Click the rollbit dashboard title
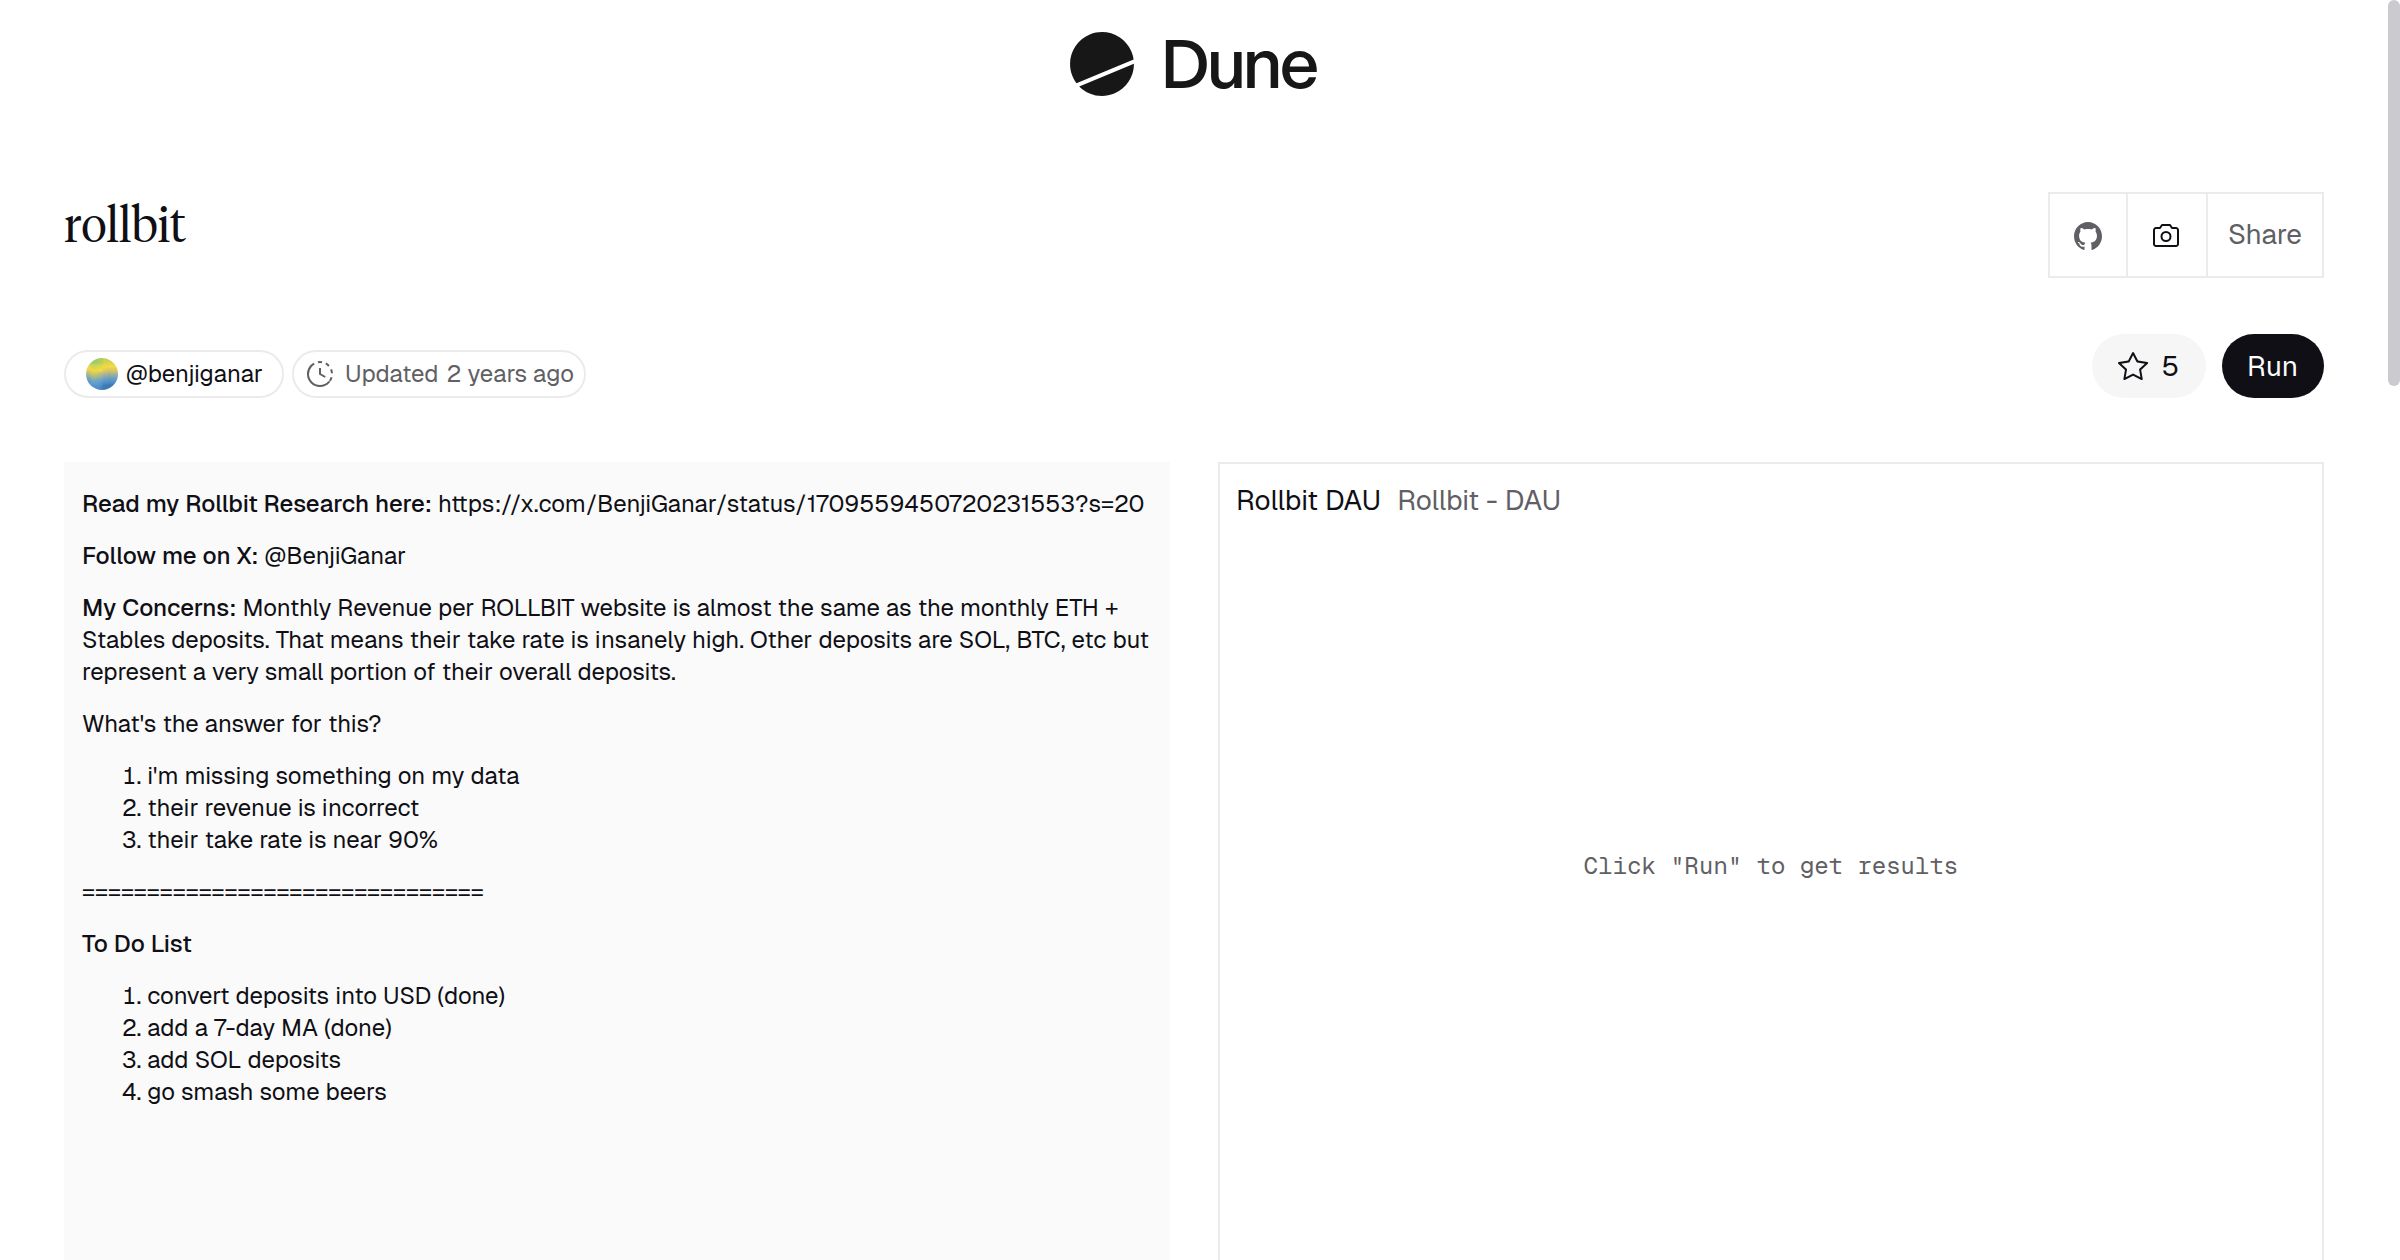The height and width of the screenshot is (1260, 2400). tap(125, 225)
